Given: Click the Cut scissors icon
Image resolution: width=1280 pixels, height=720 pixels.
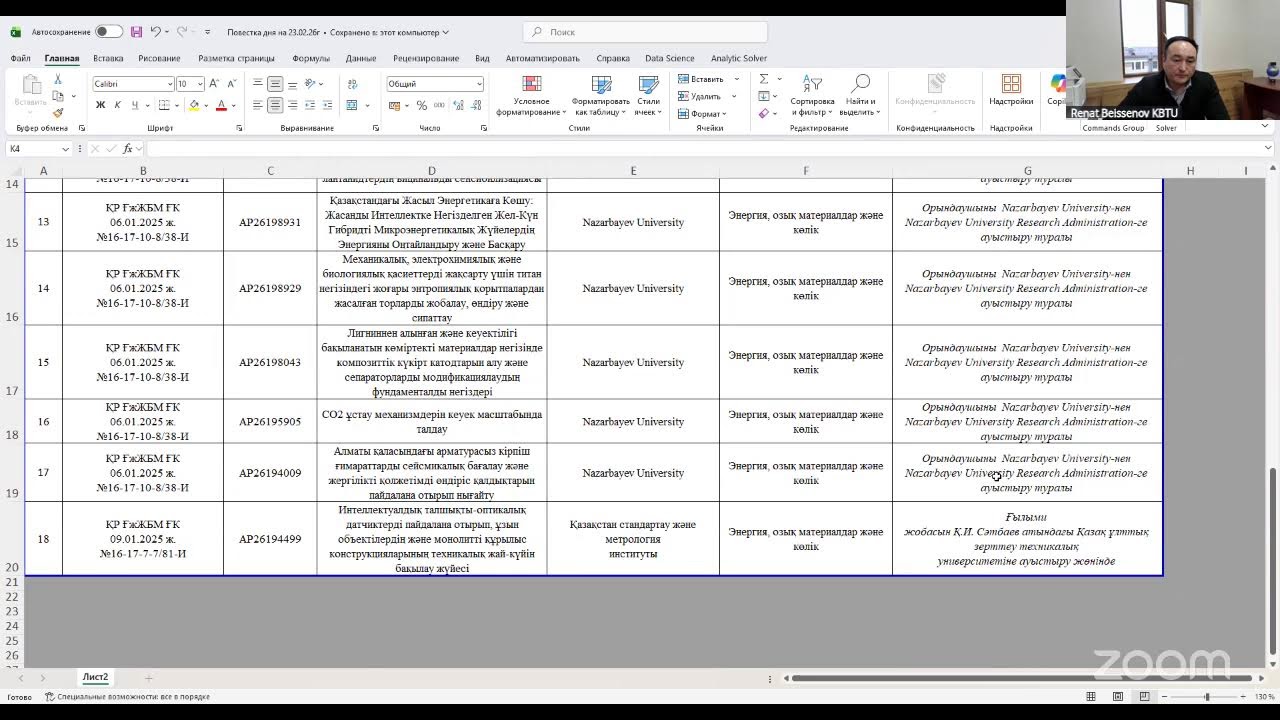Looking at the screenshot, I should [58, 79].
